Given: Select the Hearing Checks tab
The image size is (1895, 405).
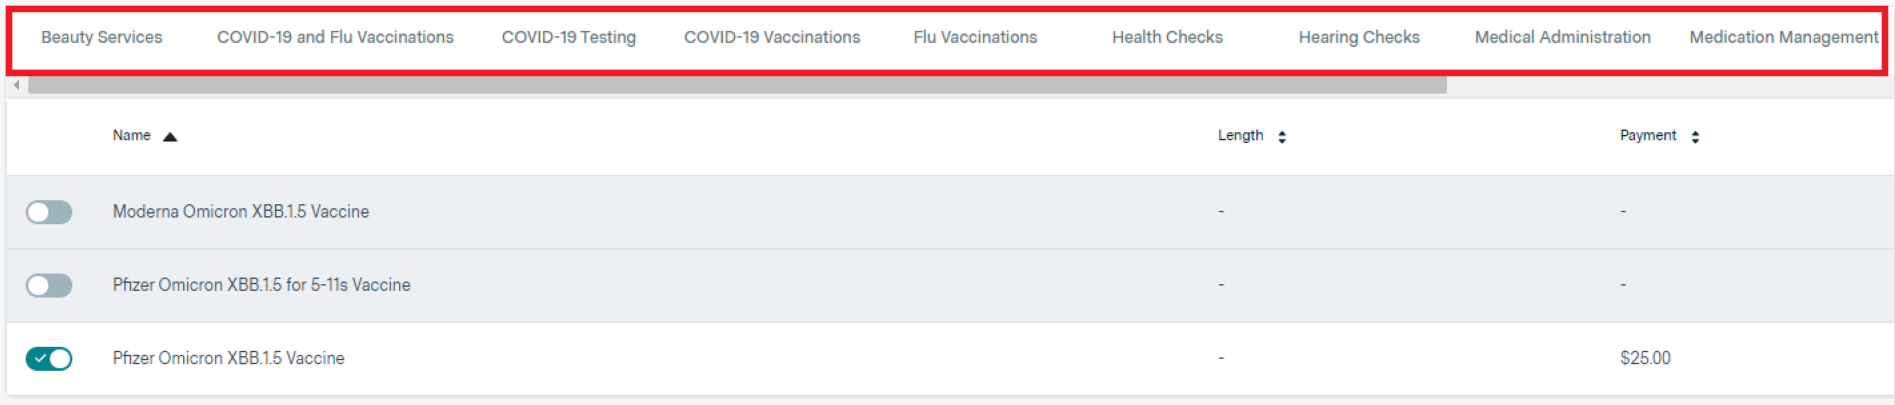Looking at the screenshot, I should [1359, 37].
